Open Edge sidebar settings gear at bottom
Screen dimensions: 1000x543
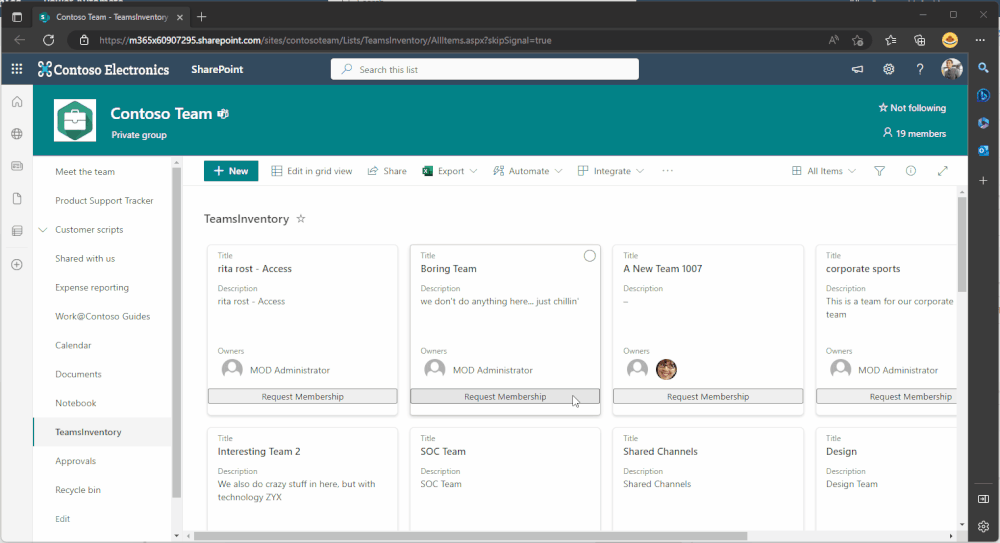coord(983,526)
